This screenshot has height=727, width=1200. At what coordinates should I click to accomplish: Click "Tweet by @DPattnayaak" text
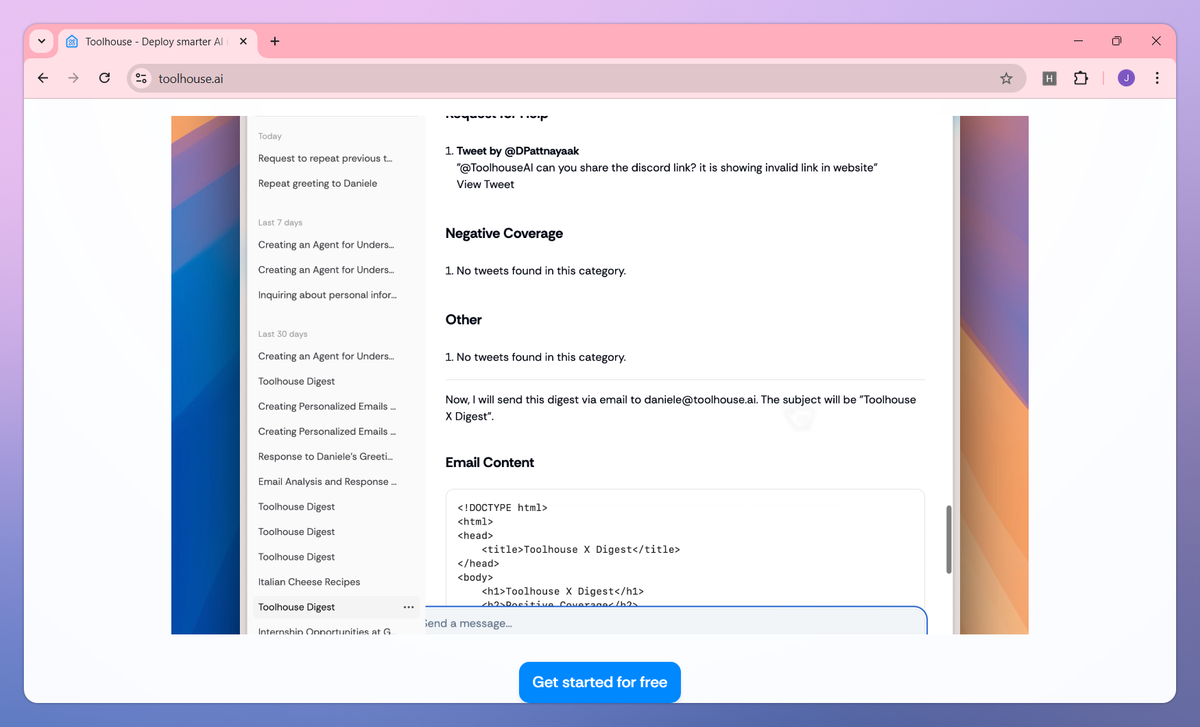coord(518,151)
